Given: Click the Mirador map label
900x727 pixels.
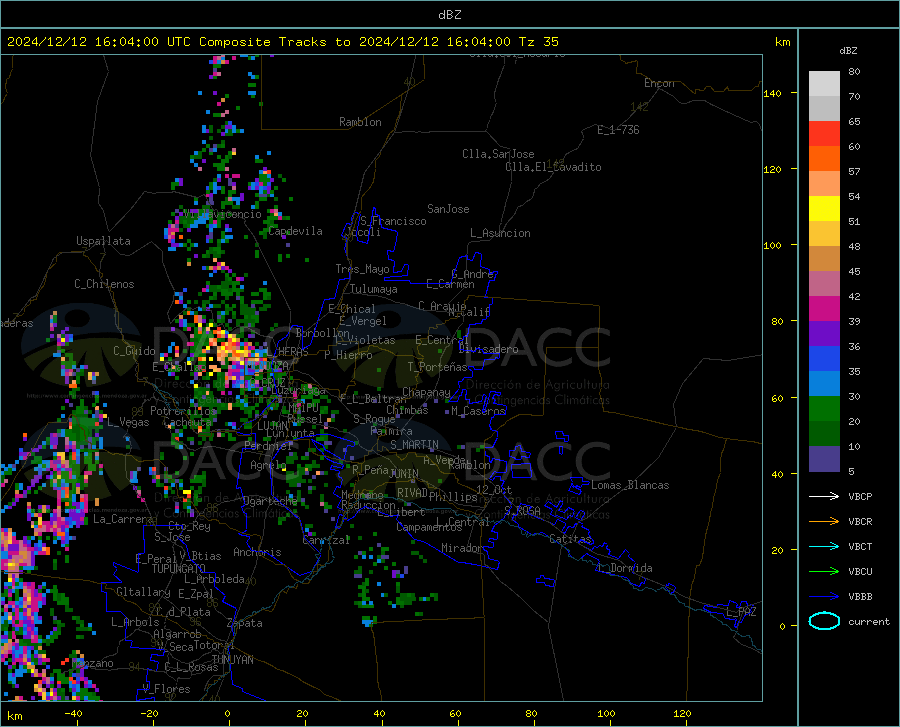Looking at the screenshot, I should tap(462, 548).
